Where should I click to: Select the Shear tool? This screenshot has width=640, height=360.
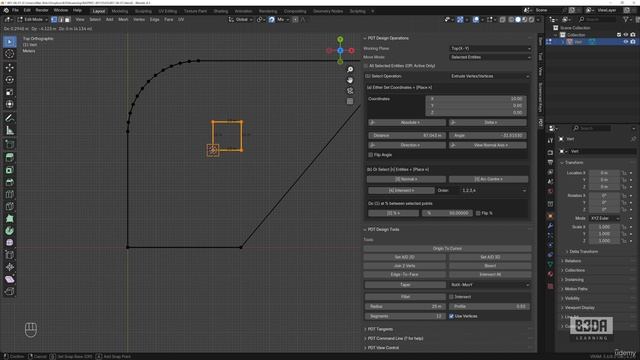tap(10, 280)
